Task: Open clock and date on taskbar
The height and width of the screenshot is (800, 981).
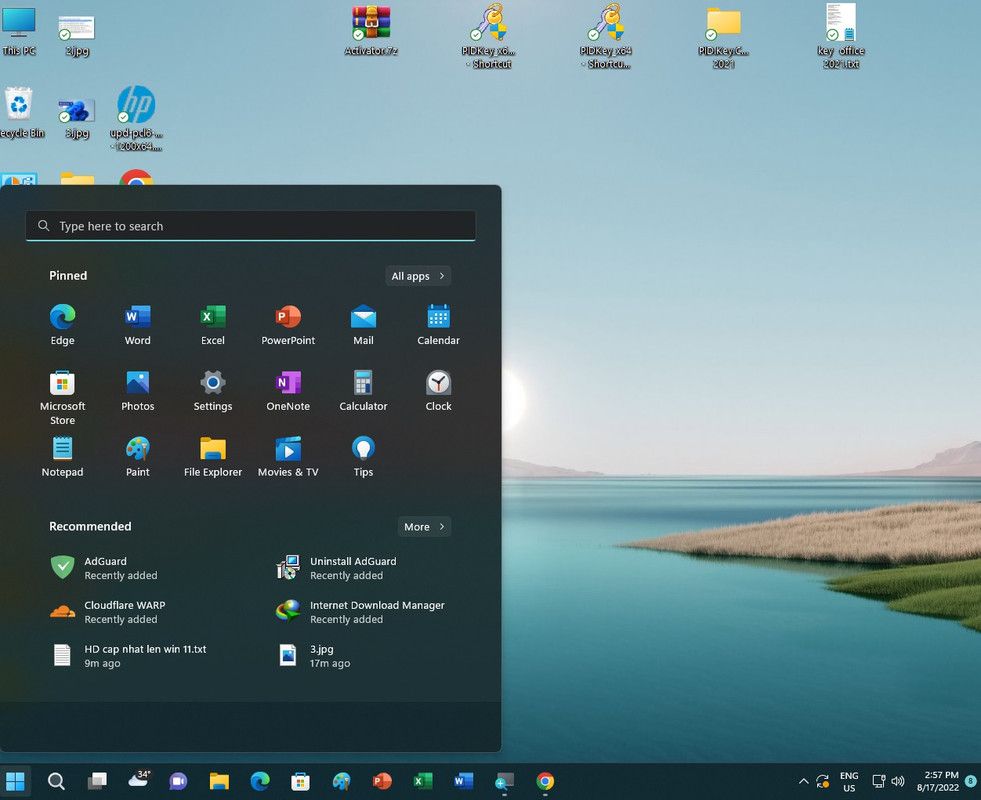Action: (x=937, y=781)
